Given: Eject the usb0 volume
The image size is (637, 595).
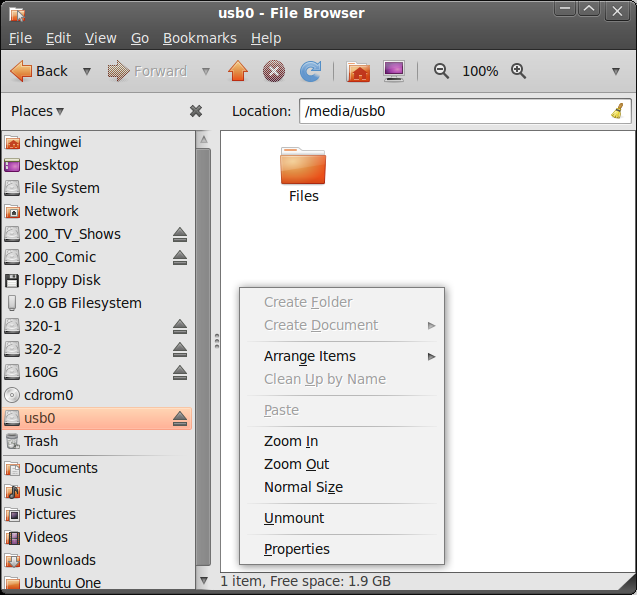Looking at the screenshot, I should (180, 419).
